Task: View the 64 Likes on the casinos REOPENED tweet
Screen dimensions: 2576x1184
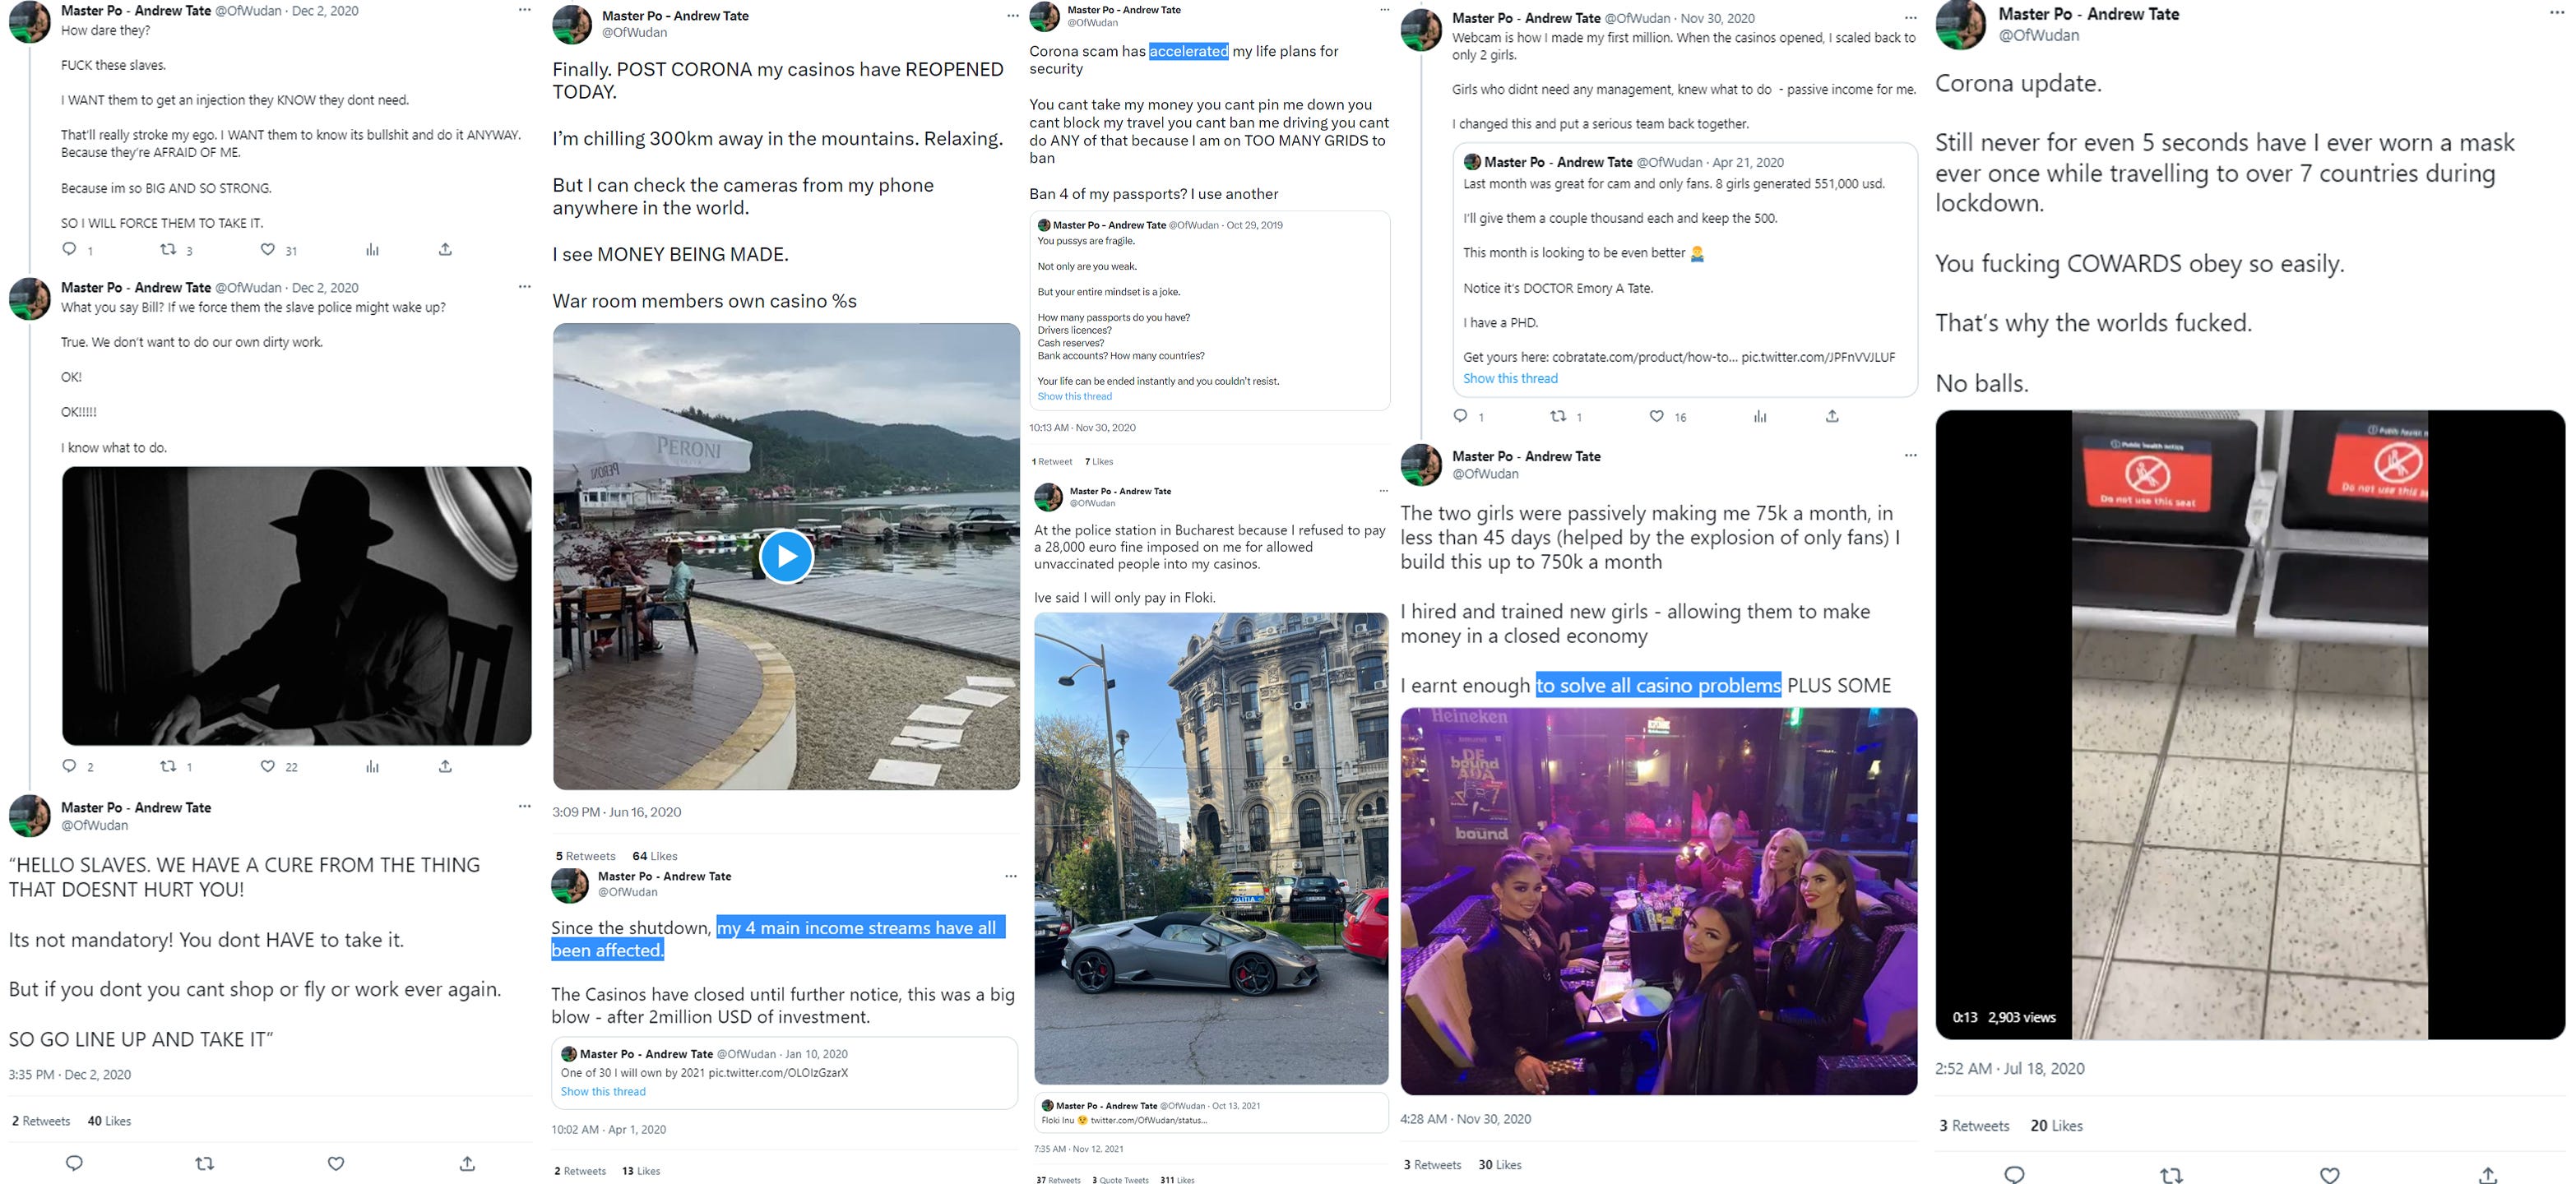Action: (655, 856)
